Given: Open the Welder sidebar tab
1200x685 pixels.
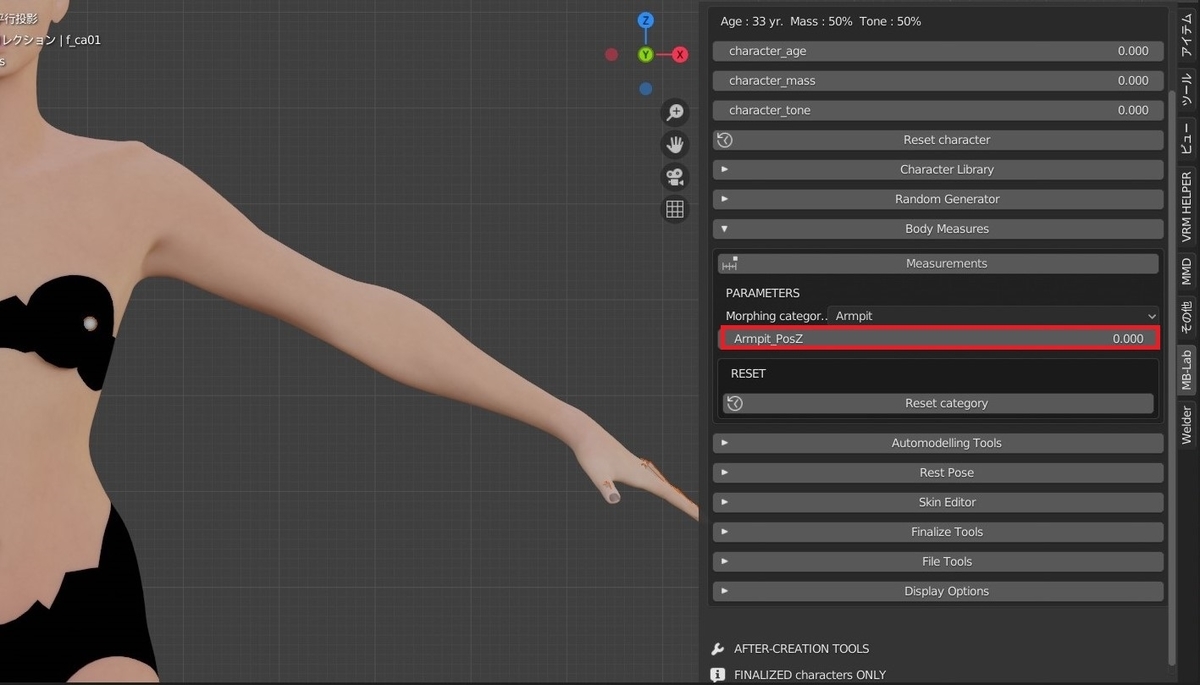Looking at the screenshot, I should pos(1186,425).
